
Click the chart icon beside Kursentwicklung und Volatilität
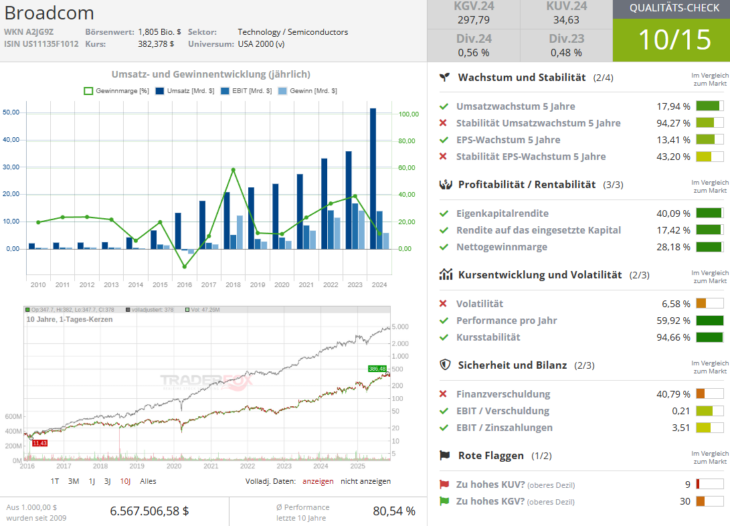pos(444,274)
